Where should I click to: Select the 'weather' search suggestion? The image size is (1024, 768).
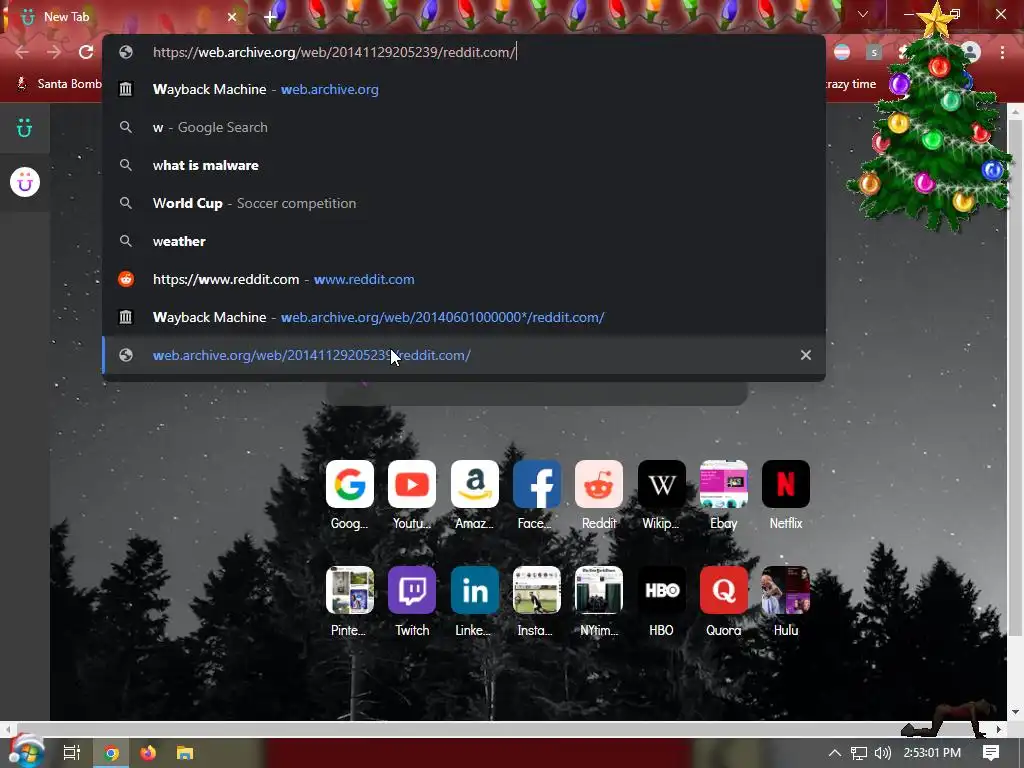pyautogui.click(x=464, y=241)
